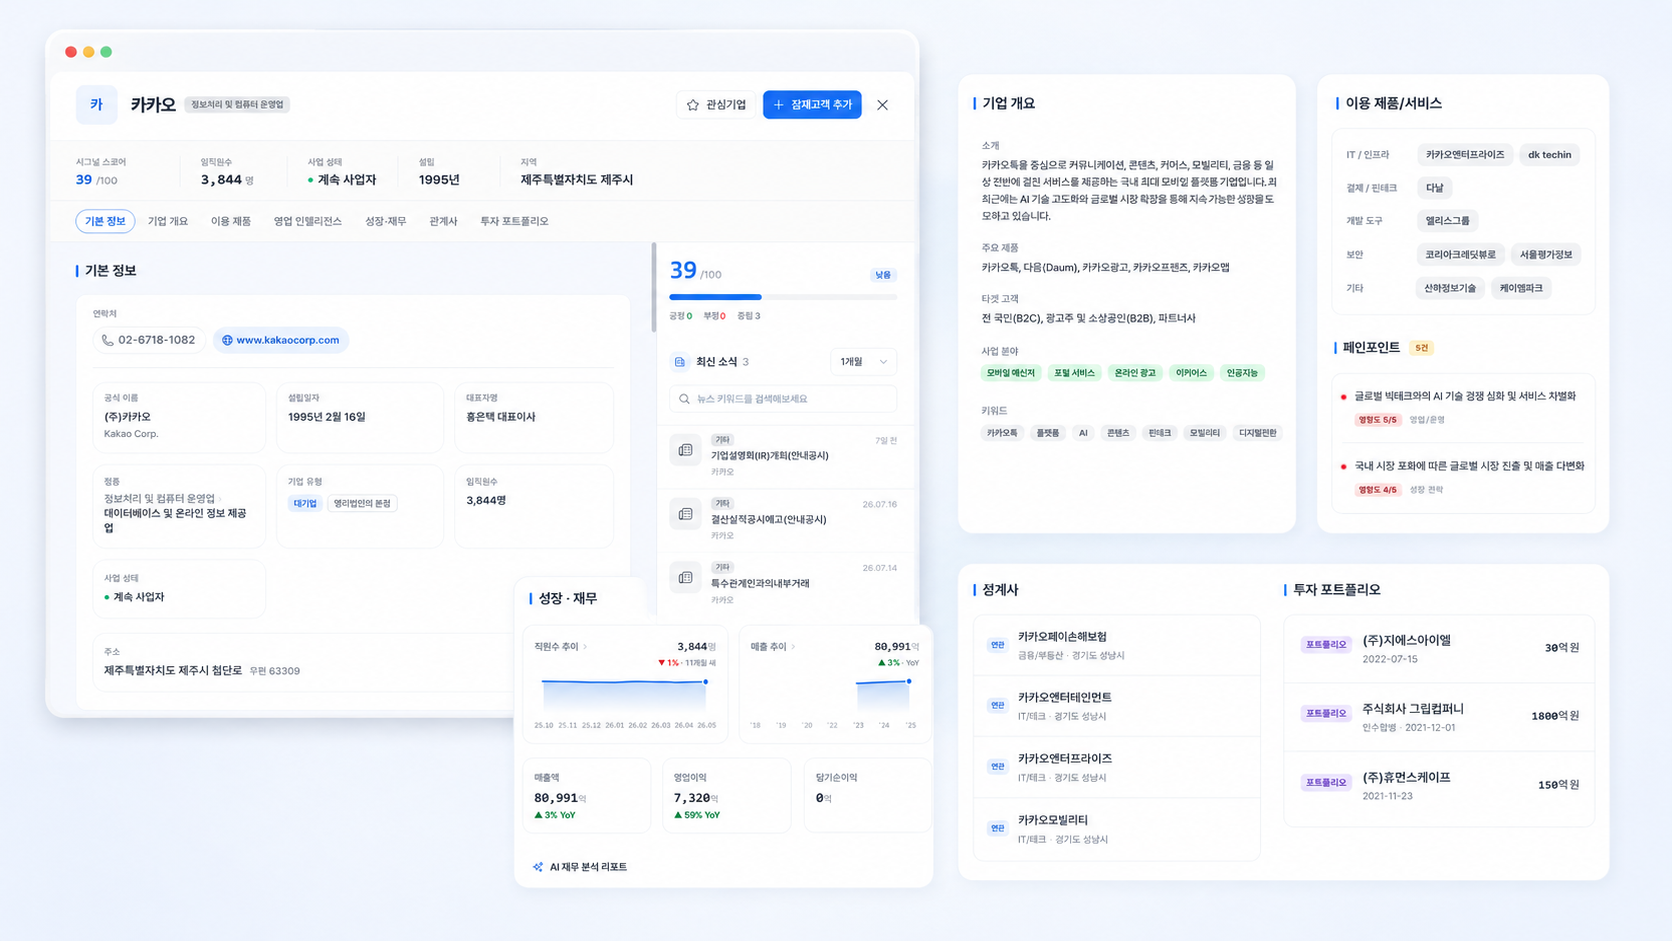This screenshot has width=1672, height=941.
Task: Click the news icon beside 특수관계인과의내부거래
Action: 685,578
